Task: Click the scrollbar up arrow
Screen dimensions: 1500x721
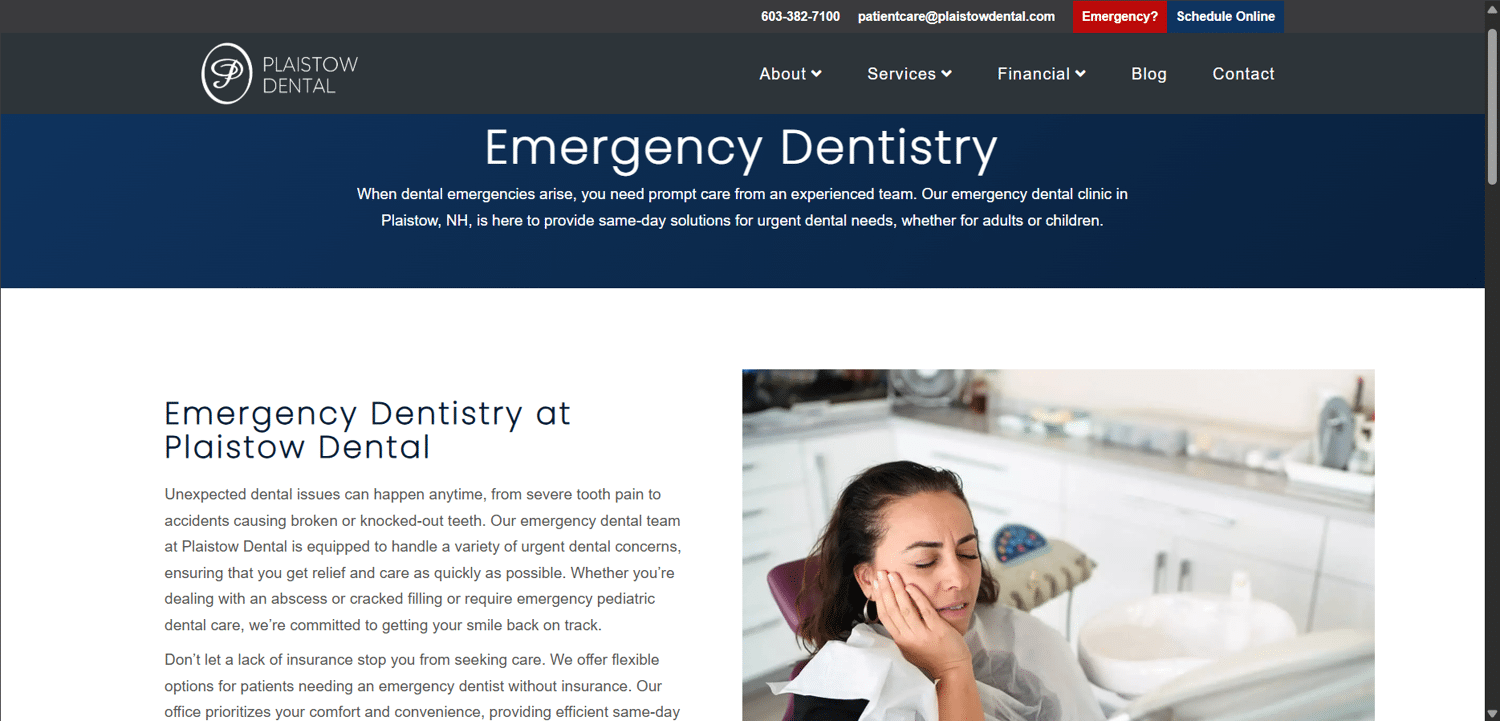Action: point(1492,8)
